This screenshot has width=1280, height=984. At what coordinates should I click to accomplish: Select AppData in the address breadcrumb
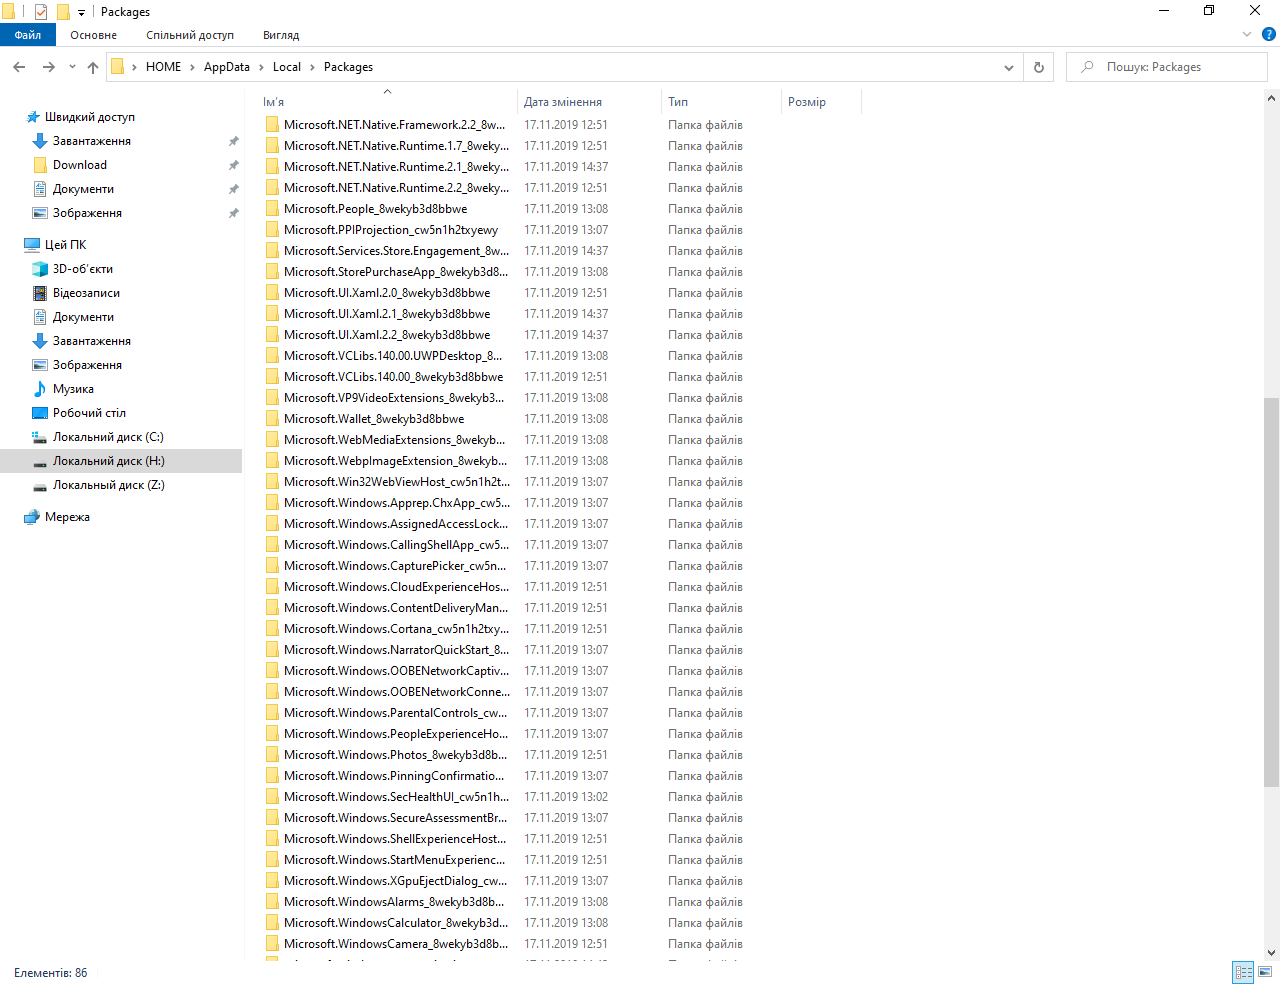pos(227,67)
